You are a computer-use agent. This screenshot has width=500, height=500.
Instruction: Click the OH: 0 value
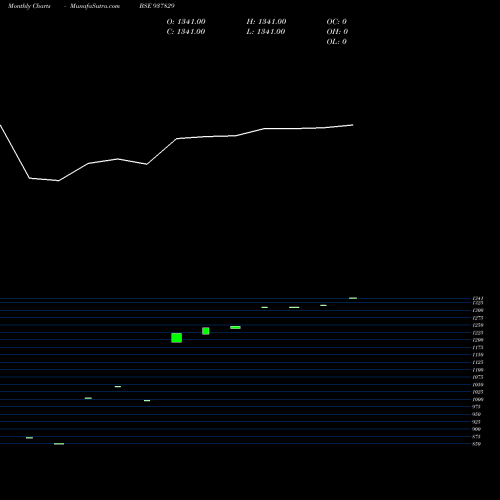[x=337, y=32]
